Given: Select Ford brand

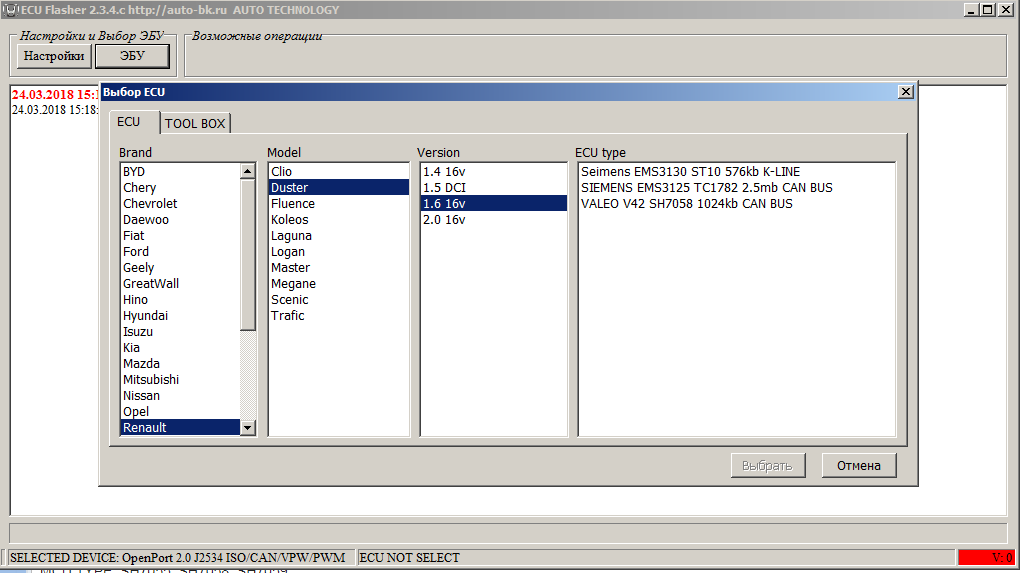Looking at the screenshot, I should click(x=180, y=252).
